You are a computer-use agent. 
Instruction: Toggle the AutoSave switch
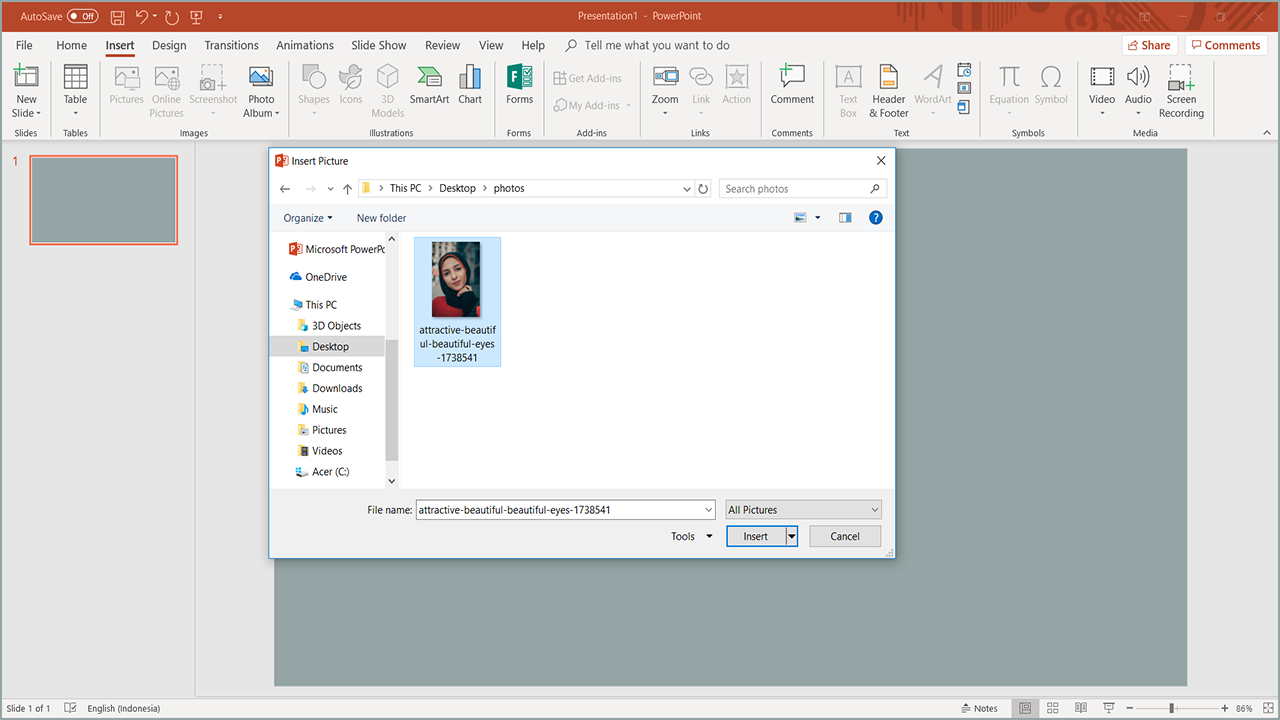pyautogui.click(x=83, y=16)
